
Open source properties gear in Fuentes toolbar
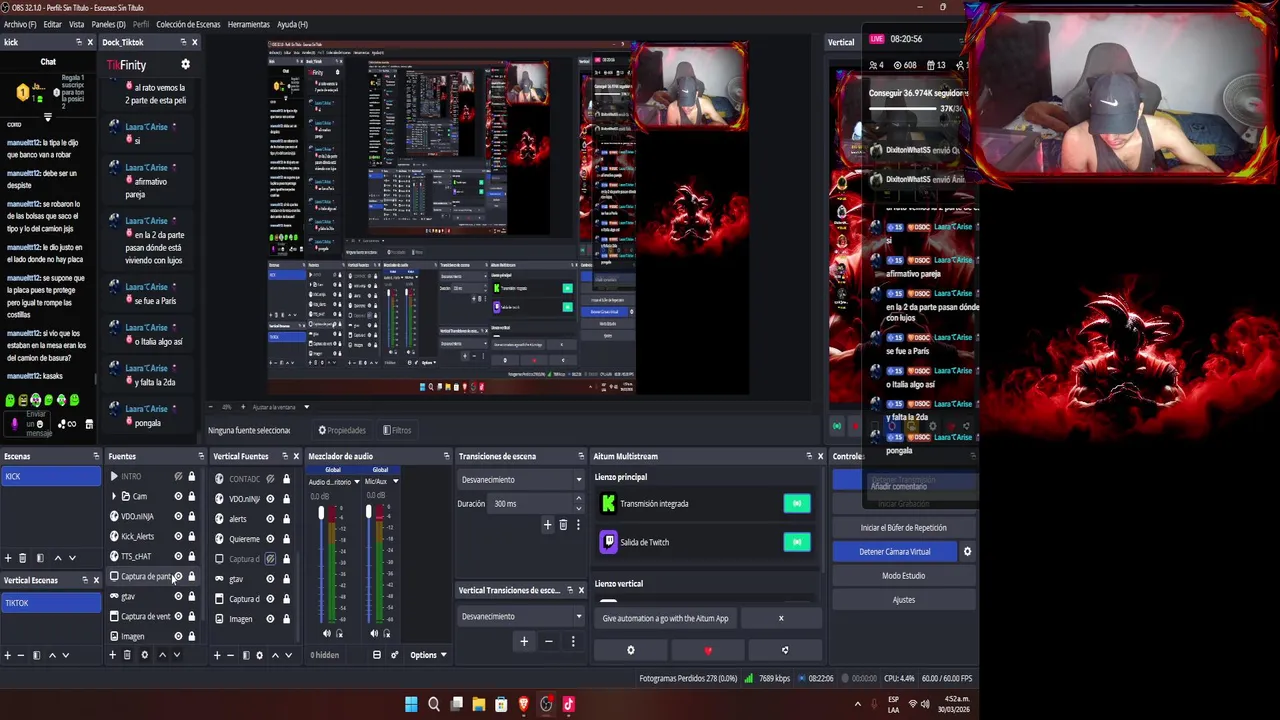click(x=144, y=655)
